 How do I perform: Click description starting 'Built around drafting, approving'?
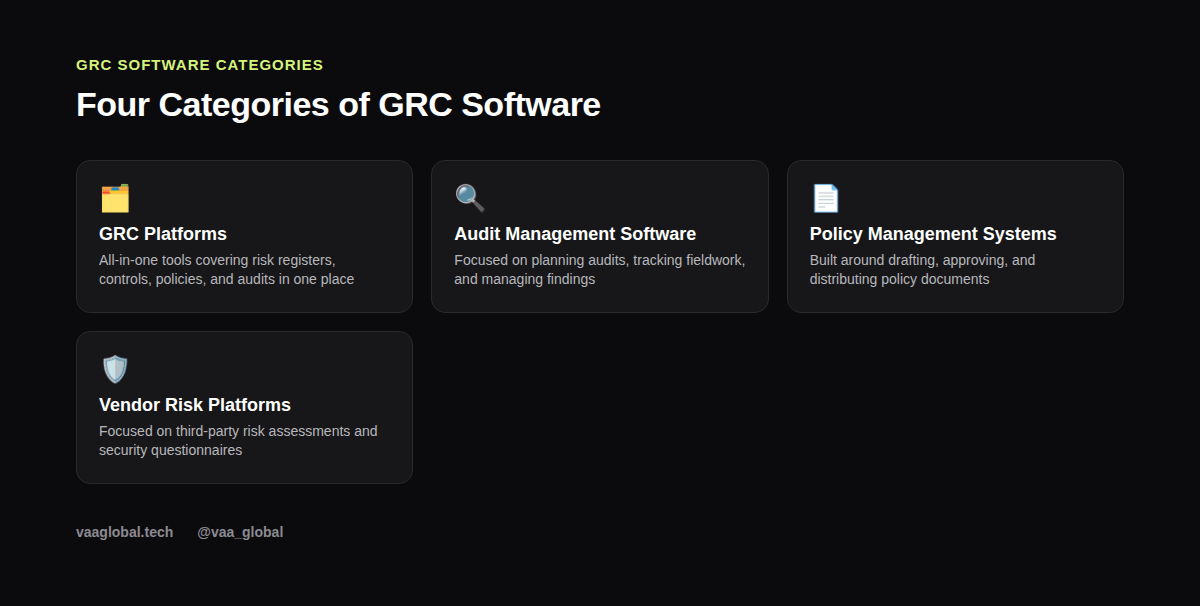(922, 270)
